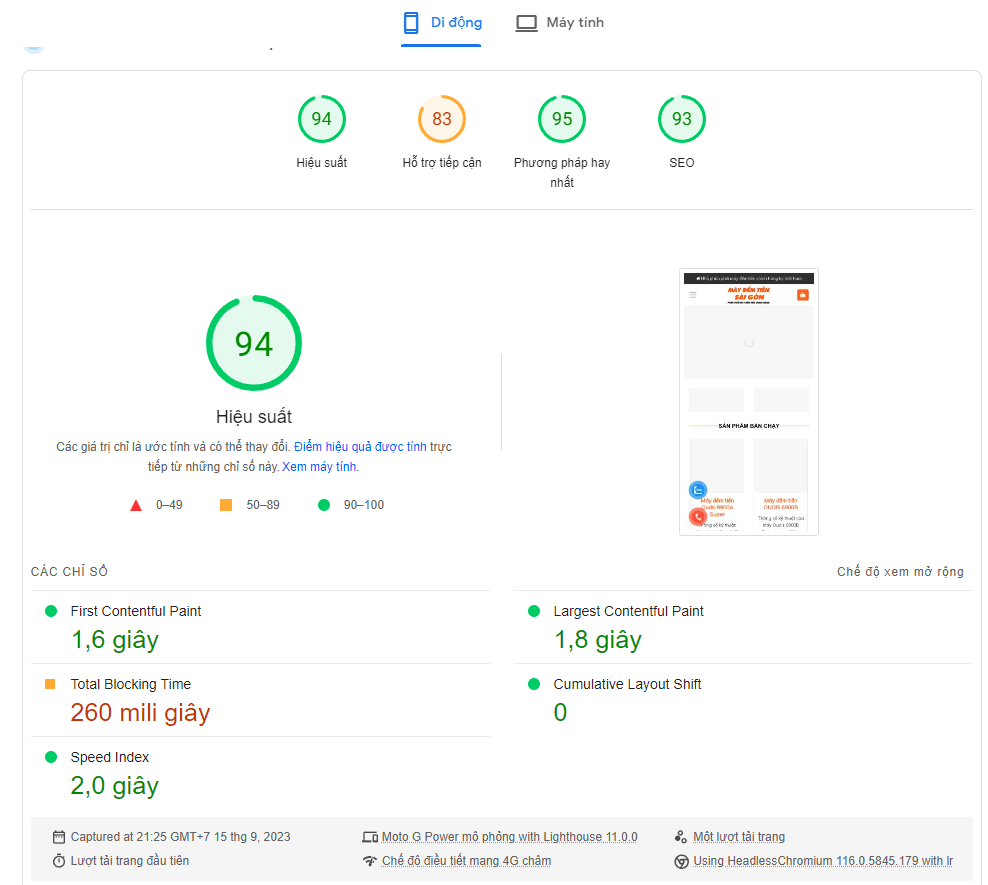Click the network icon before Chế độ điều tiết mạng
The width and height of the screenshot is (988, 885).
pyautogui.click(x=371, y=859)
